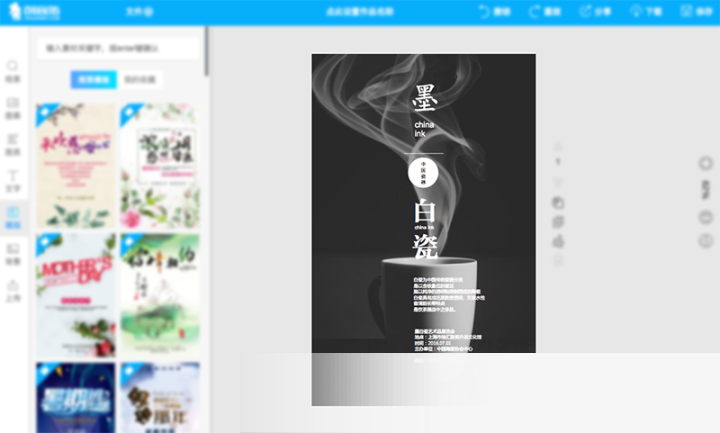This screenshot has width=720, height=433.
Task: Pick the pink floral cream template thumbnail
Action: [x=76, y=166]
